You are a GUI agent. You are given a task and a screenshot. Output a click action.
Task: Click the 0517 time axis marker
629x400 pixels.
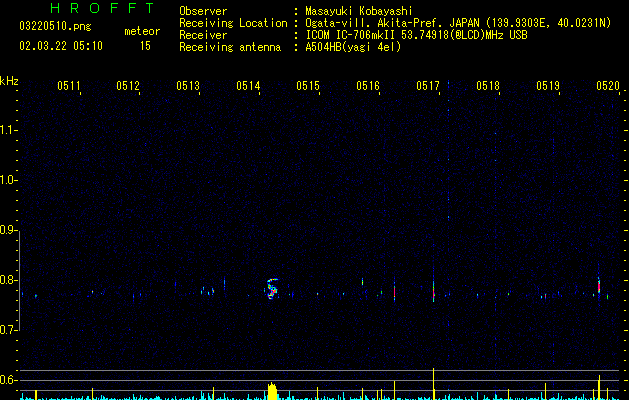tap(428, 86)
